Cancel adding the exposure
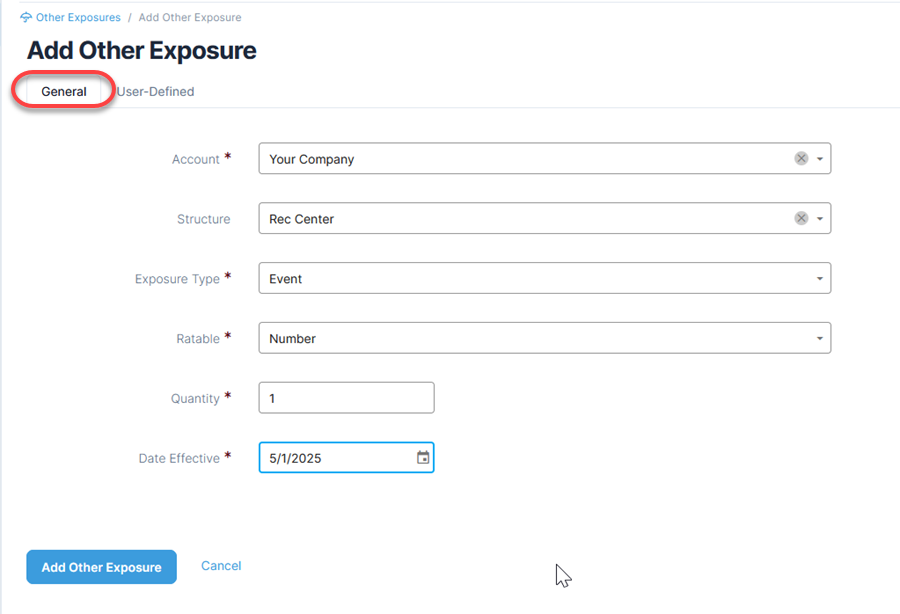Viewport: 900px width, 614px height. [221, 566]
